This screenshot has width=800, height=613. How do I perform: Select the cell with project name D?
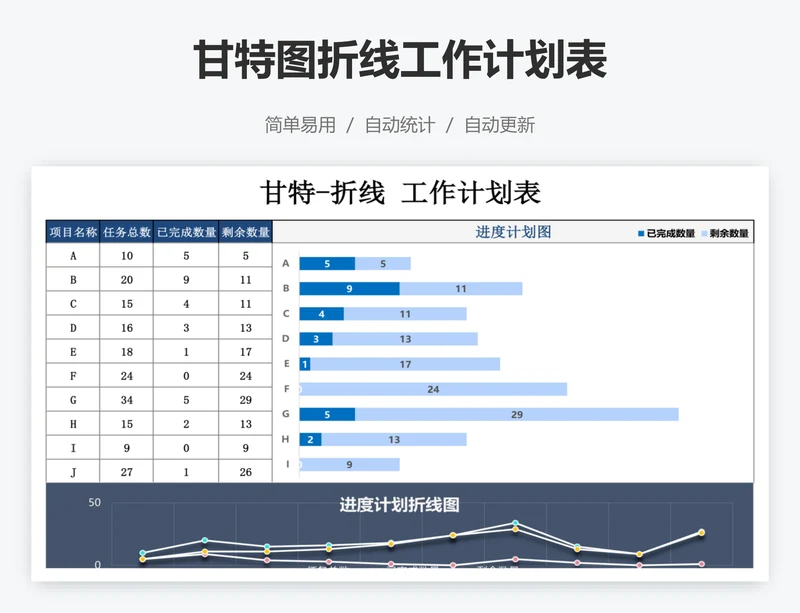[x=73, y=328]
